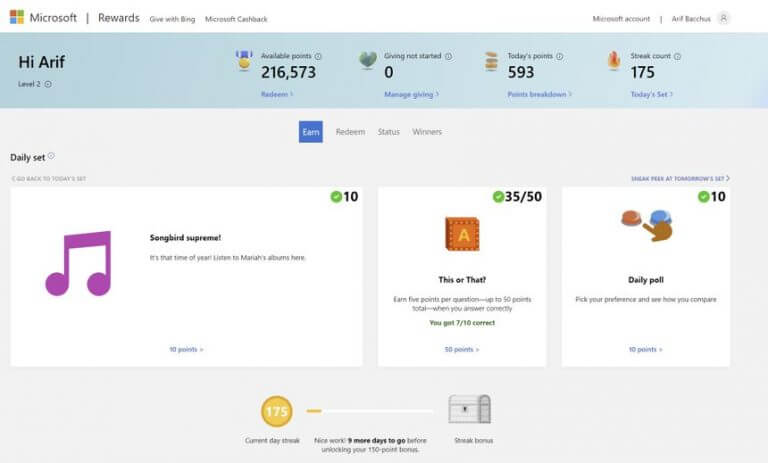
Task: Open the Points breakdown link
Action: pos(539,94)
